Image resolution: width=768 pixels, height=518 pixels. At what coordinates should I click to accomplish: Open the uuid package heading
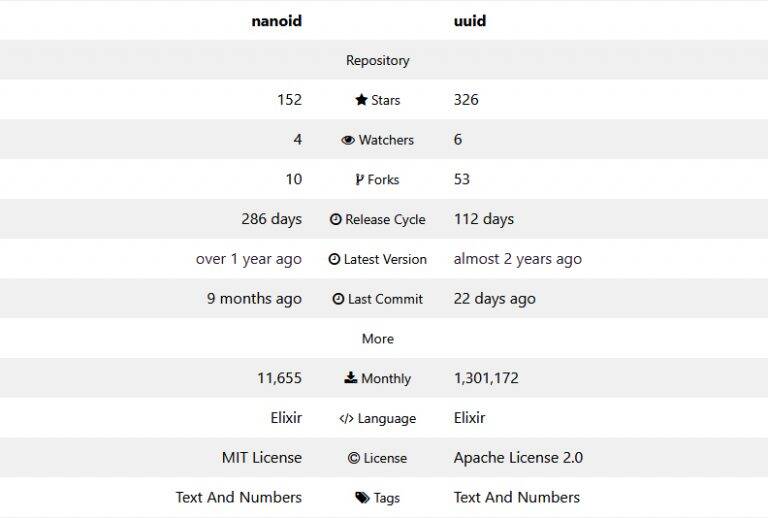point(470,21)
